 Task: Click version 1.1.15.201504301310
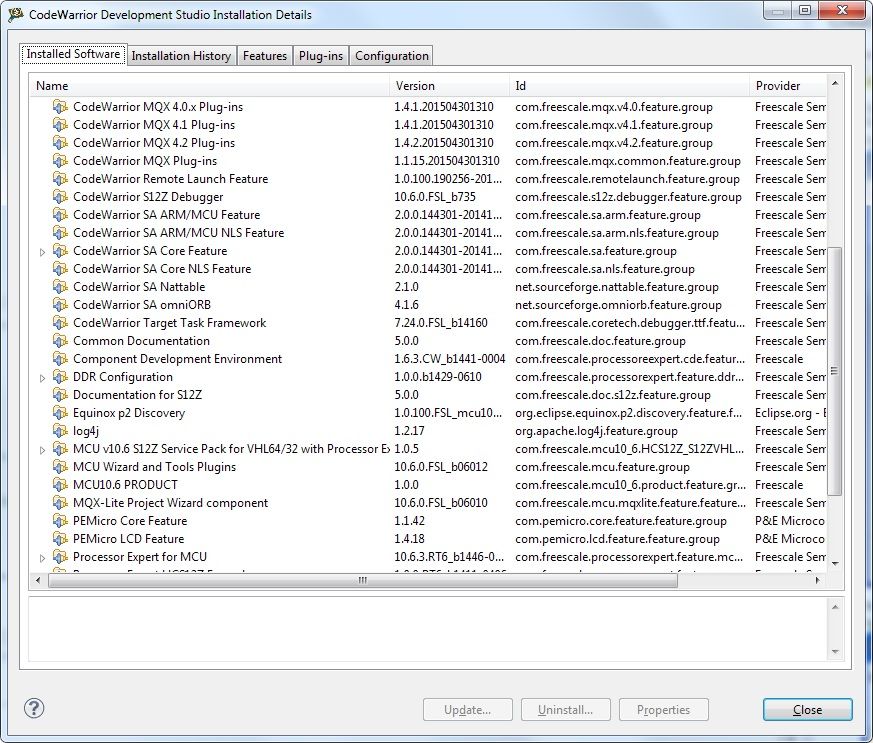click(x=447, y=161)
